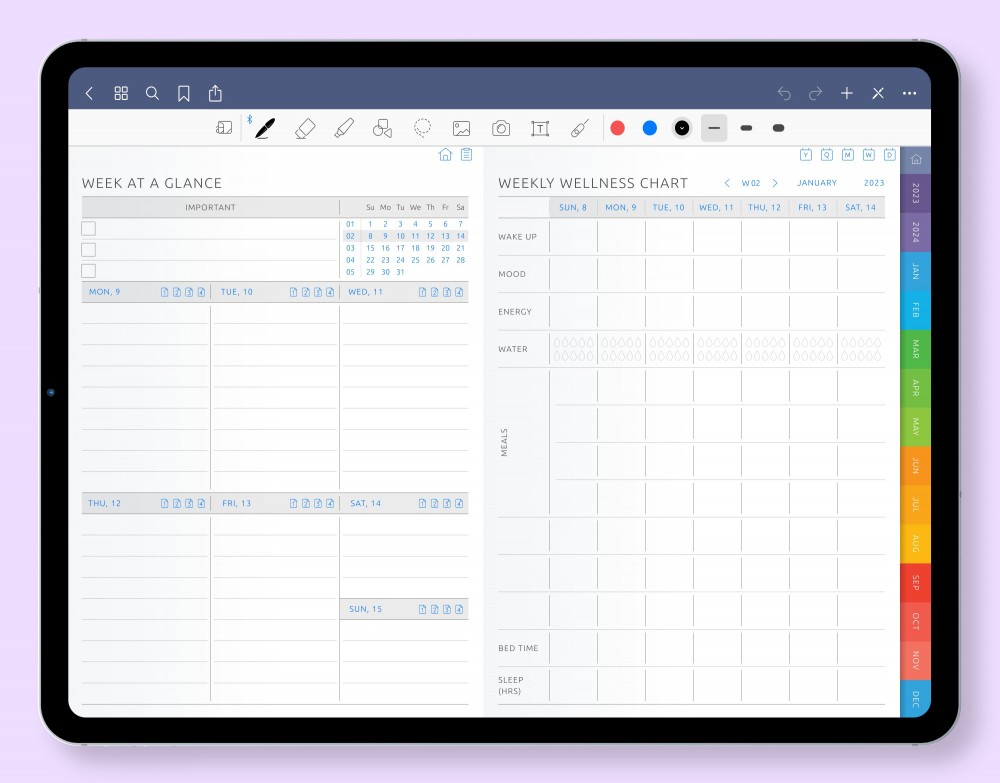Open the home tab in side index
1000x783 pixels.
click(x=916, y=159)
